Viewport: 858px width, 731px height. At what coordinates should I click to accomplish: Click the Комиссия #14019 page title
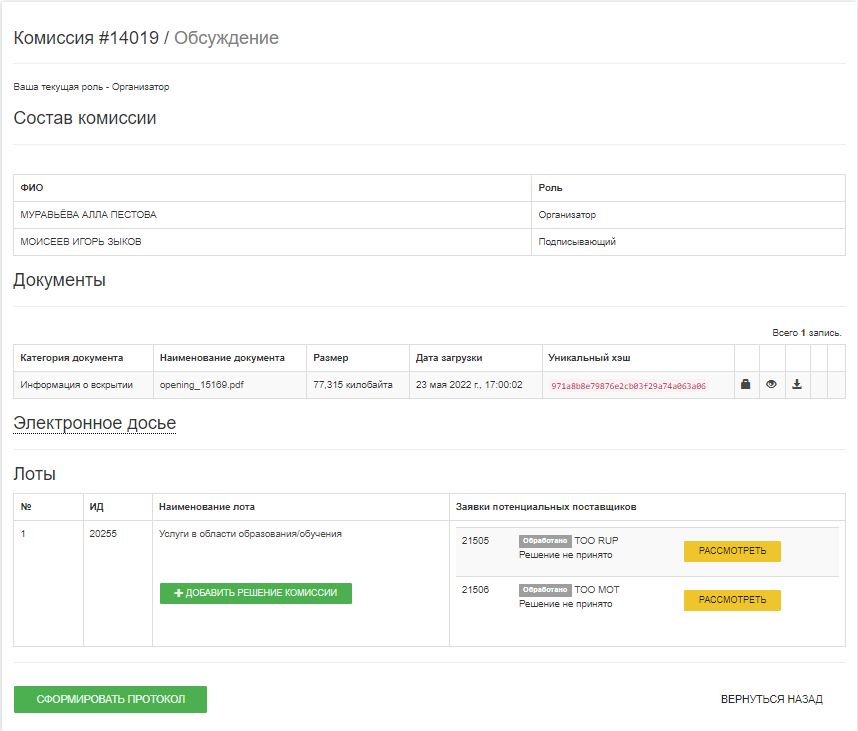[86, 38]
